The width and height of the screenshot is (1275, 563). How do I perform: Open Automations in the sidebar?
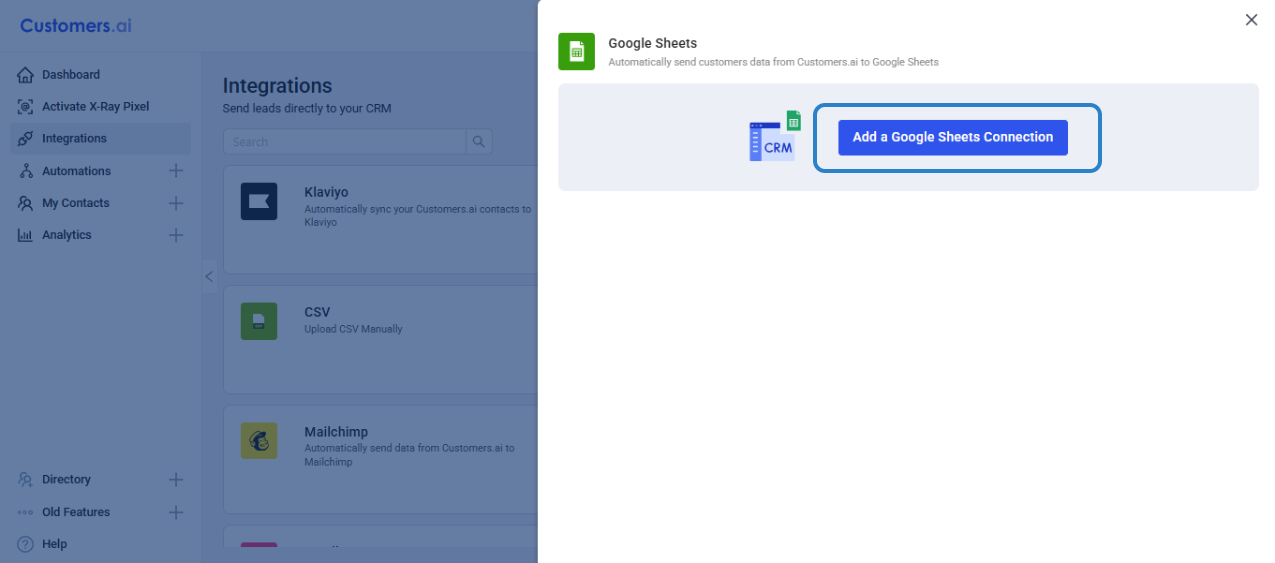(76, 171)
